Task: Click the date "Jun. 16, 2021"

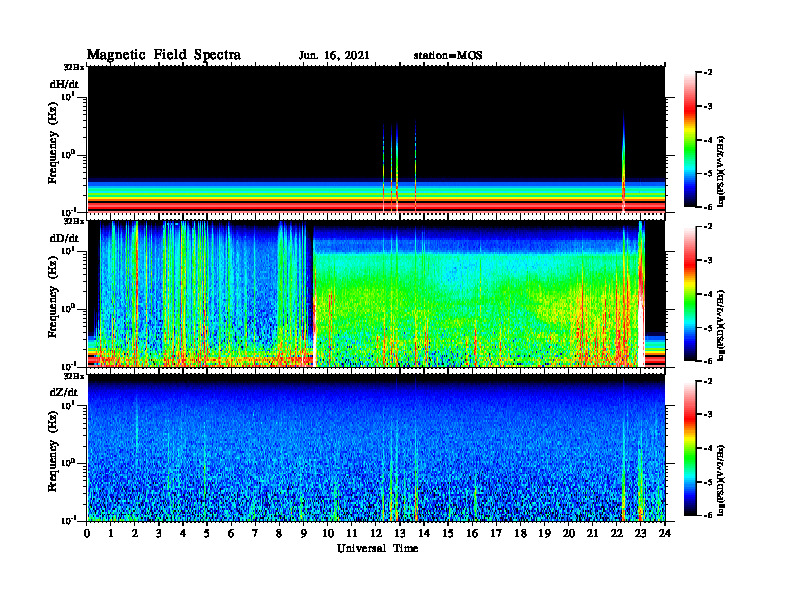Action: (x=334, y=56)
